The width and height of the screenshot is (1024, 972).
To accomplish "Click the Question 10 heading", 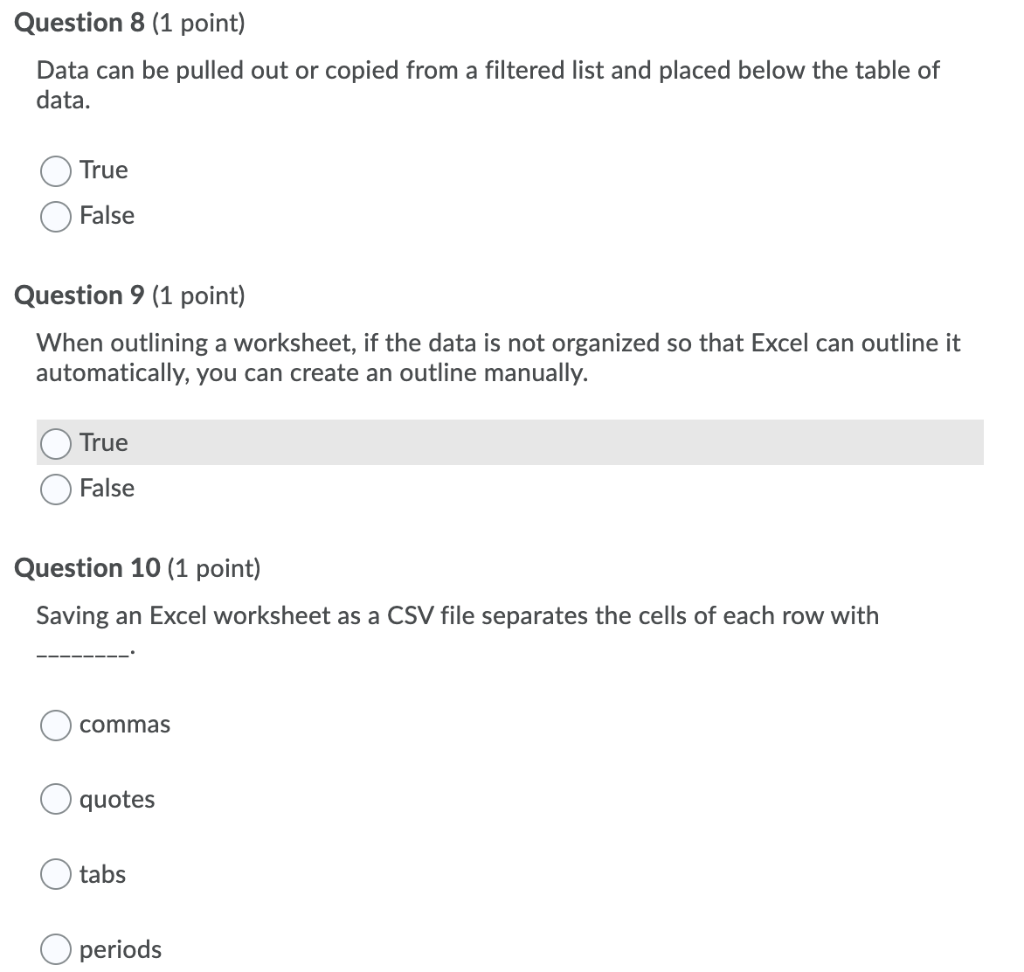I will click(86, 567).
